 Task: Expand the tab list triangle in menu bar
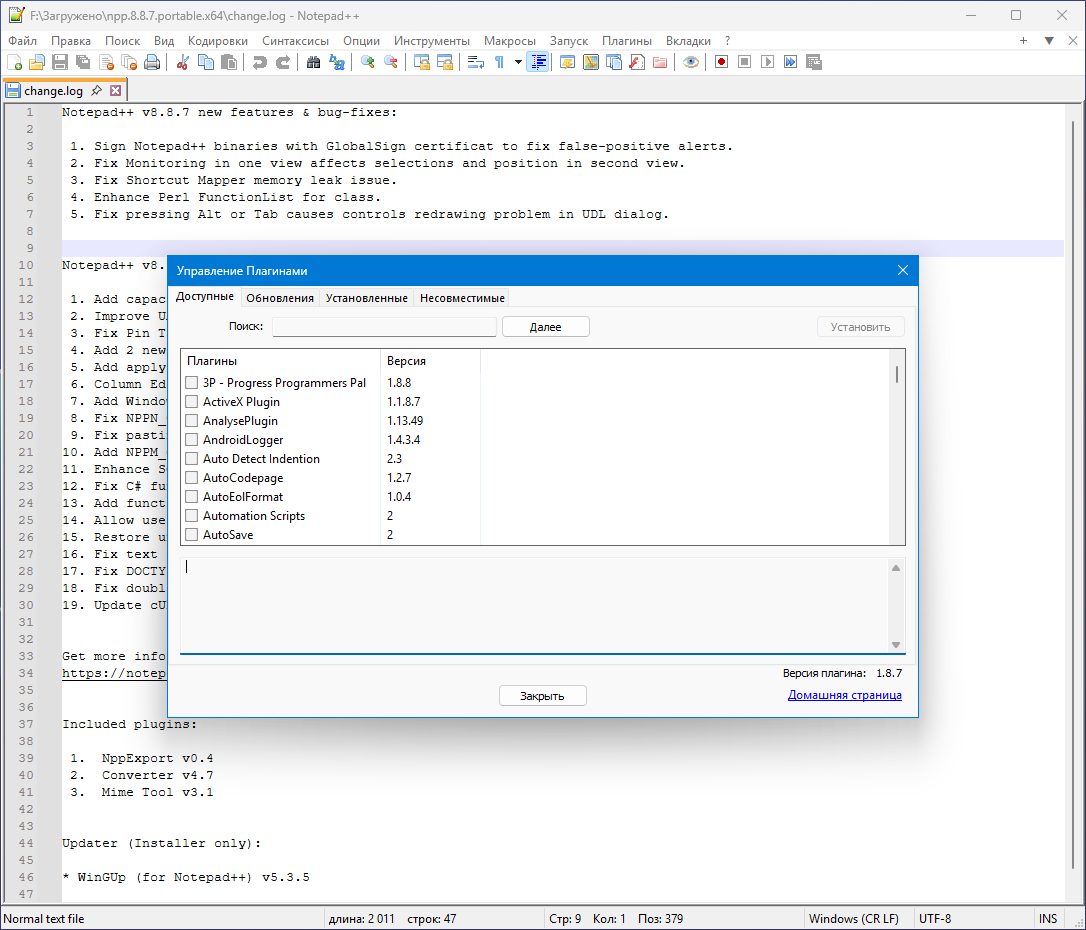pyautogui.click(x=1049, y=41)
